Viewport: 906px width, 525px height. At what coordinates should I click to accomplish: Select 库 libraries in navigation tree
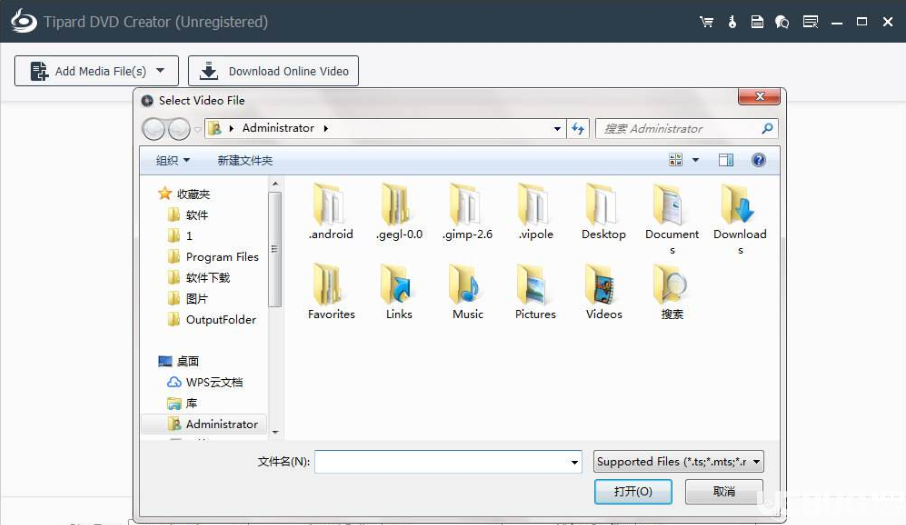point(182,403)
